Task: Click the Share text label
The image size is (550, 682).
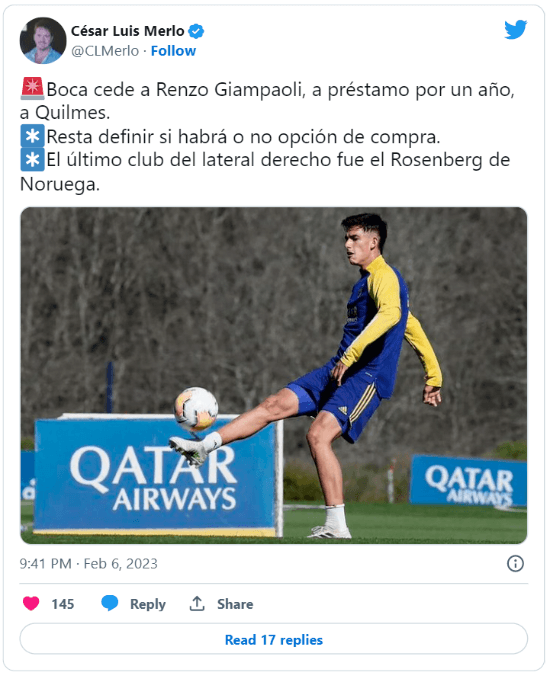Action: pos(235,604)
